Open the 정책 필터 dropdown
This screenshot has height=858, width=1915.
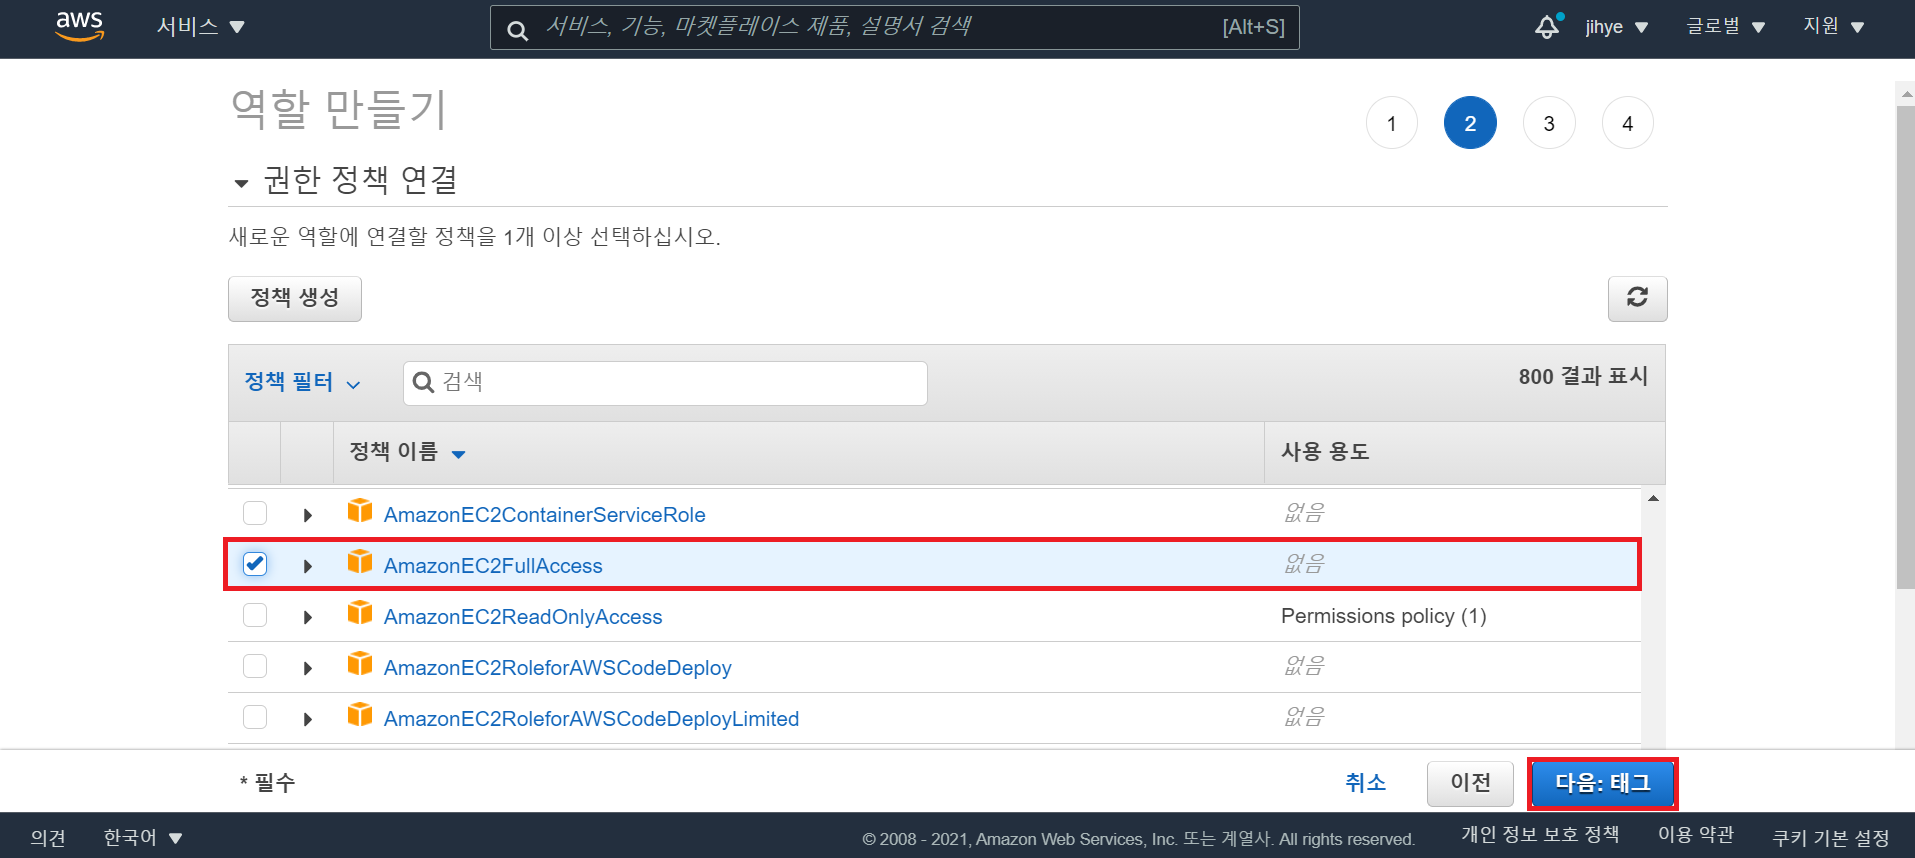pyautogui.click(x=302, y=382)
